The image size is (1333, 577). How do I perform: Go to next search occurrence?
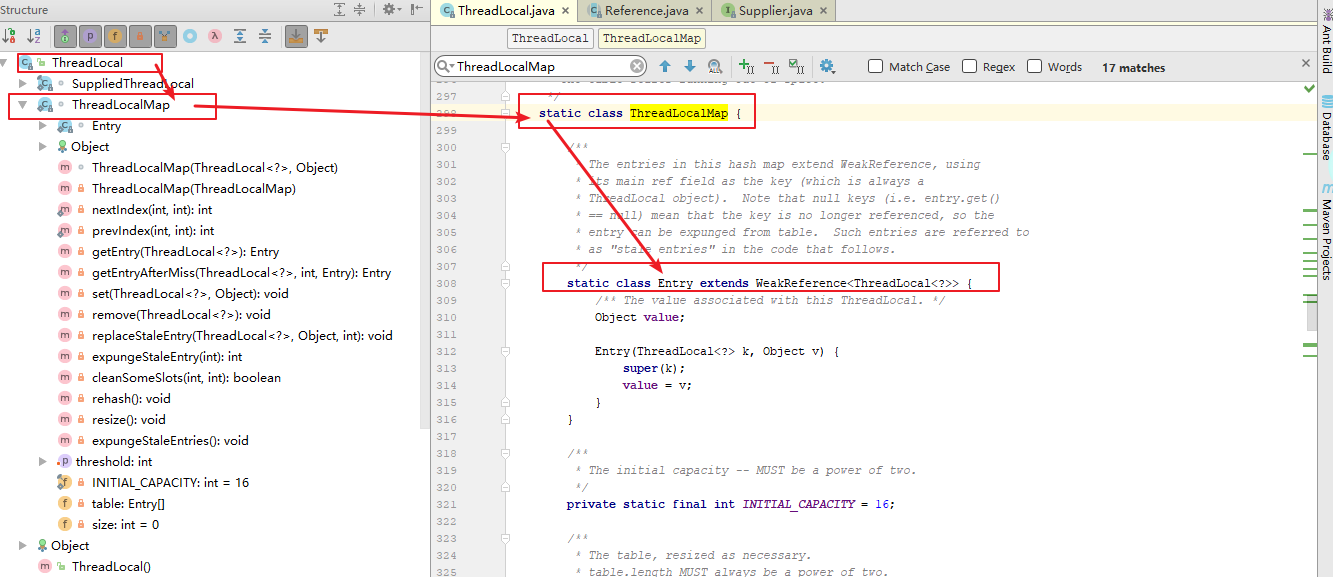pyautogui.click(x=689, y=66)
